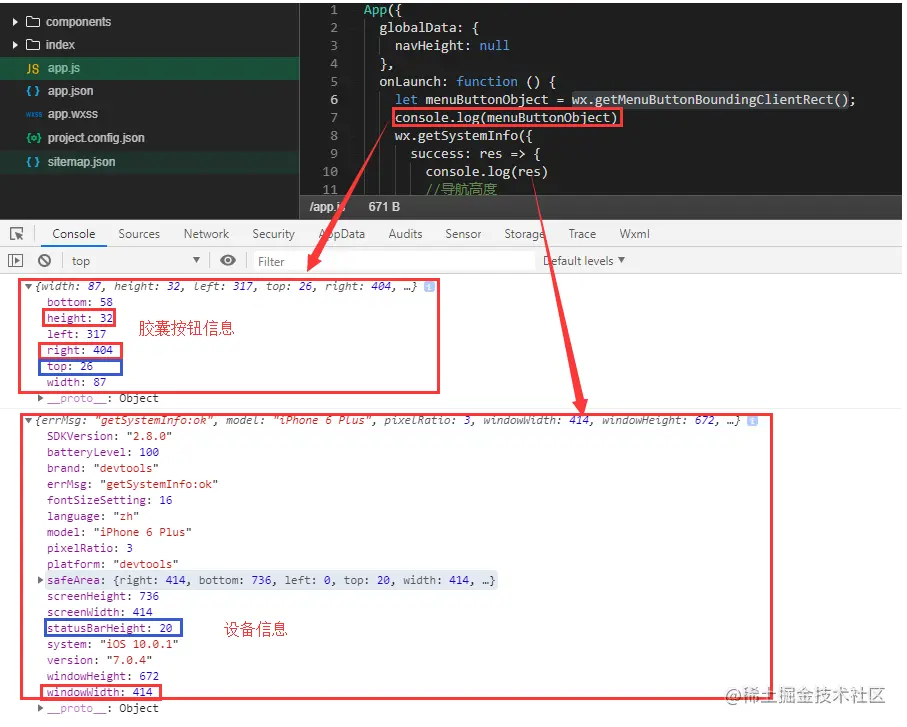Viewport: 907px width, 727px height.
Task: Click the 'batteryLevel: 100' entry
Action: pyautogui.click(x=103, y=452)
